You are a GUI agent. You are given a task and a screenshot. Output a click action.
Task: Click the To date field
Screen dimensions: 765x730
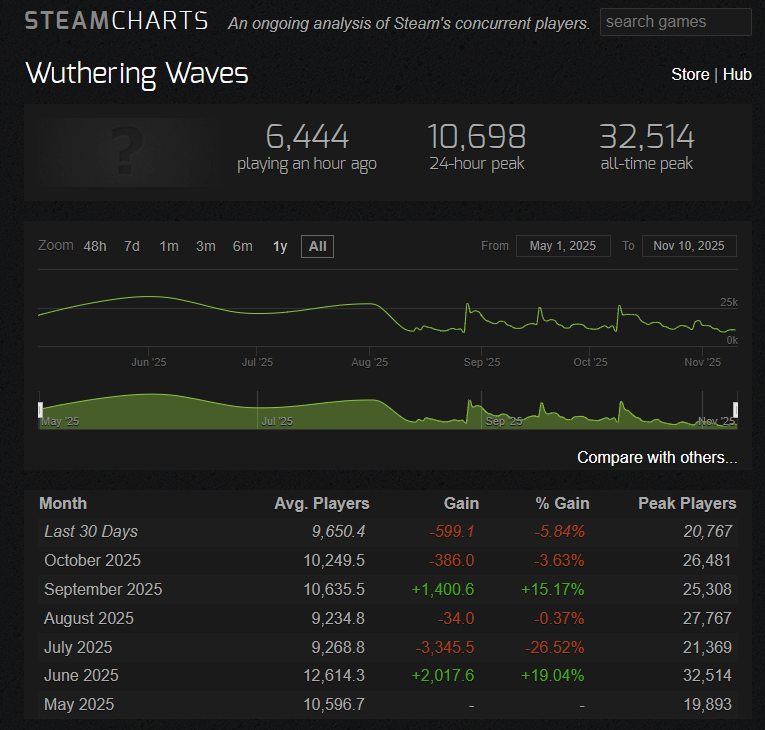(x=689, y=246)
